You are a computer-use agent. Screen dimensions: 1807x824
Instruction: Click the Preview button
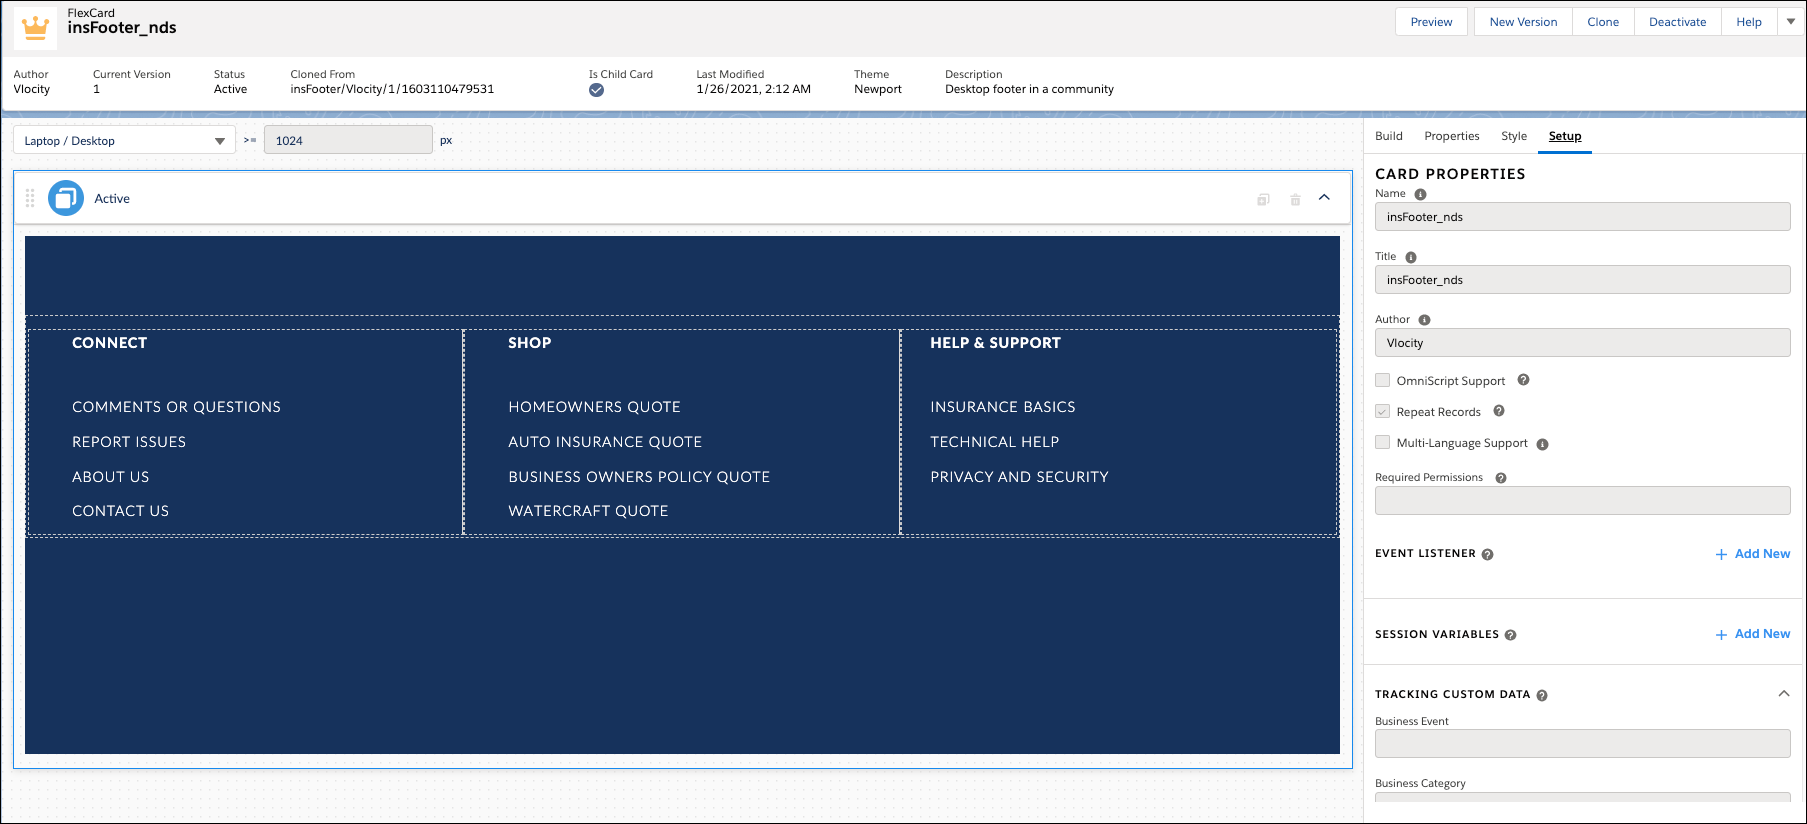1431,22
